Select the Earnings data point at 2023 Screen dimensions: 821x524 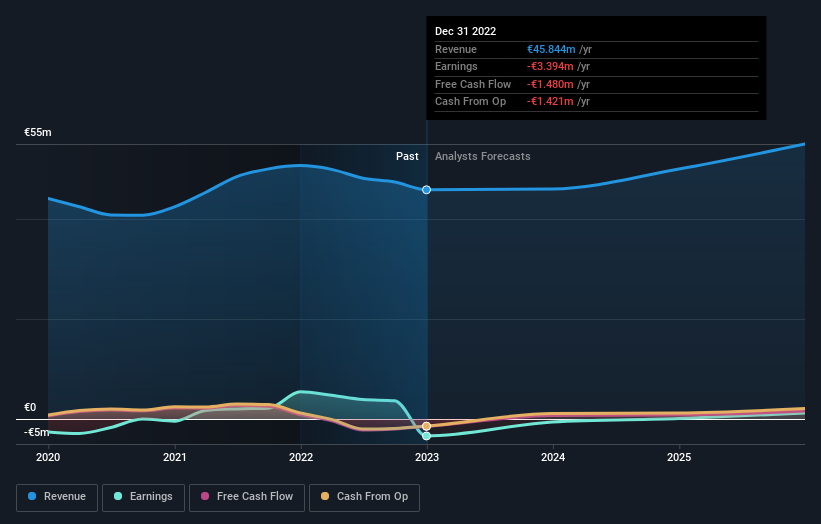427,436
